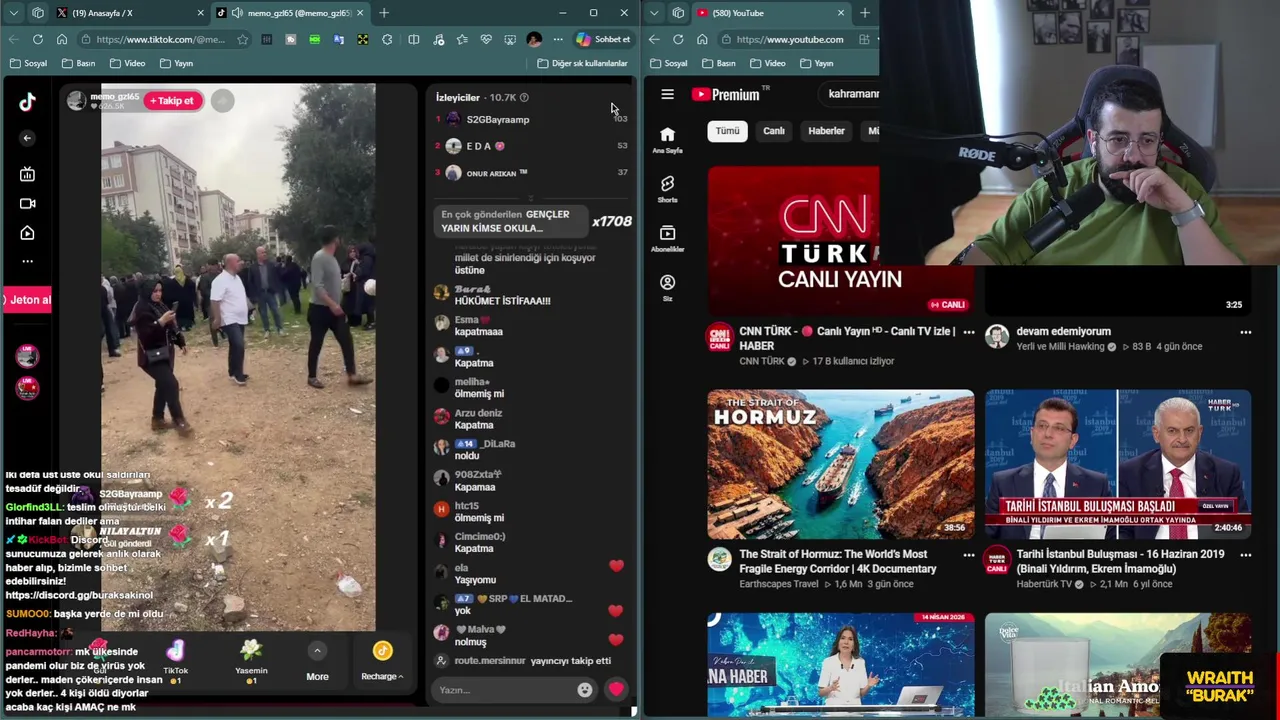Image resolution: width=1280 pixels, height=720 pixels.
Task: Expand the Recharge coins menu
Action: pos(382,662)
